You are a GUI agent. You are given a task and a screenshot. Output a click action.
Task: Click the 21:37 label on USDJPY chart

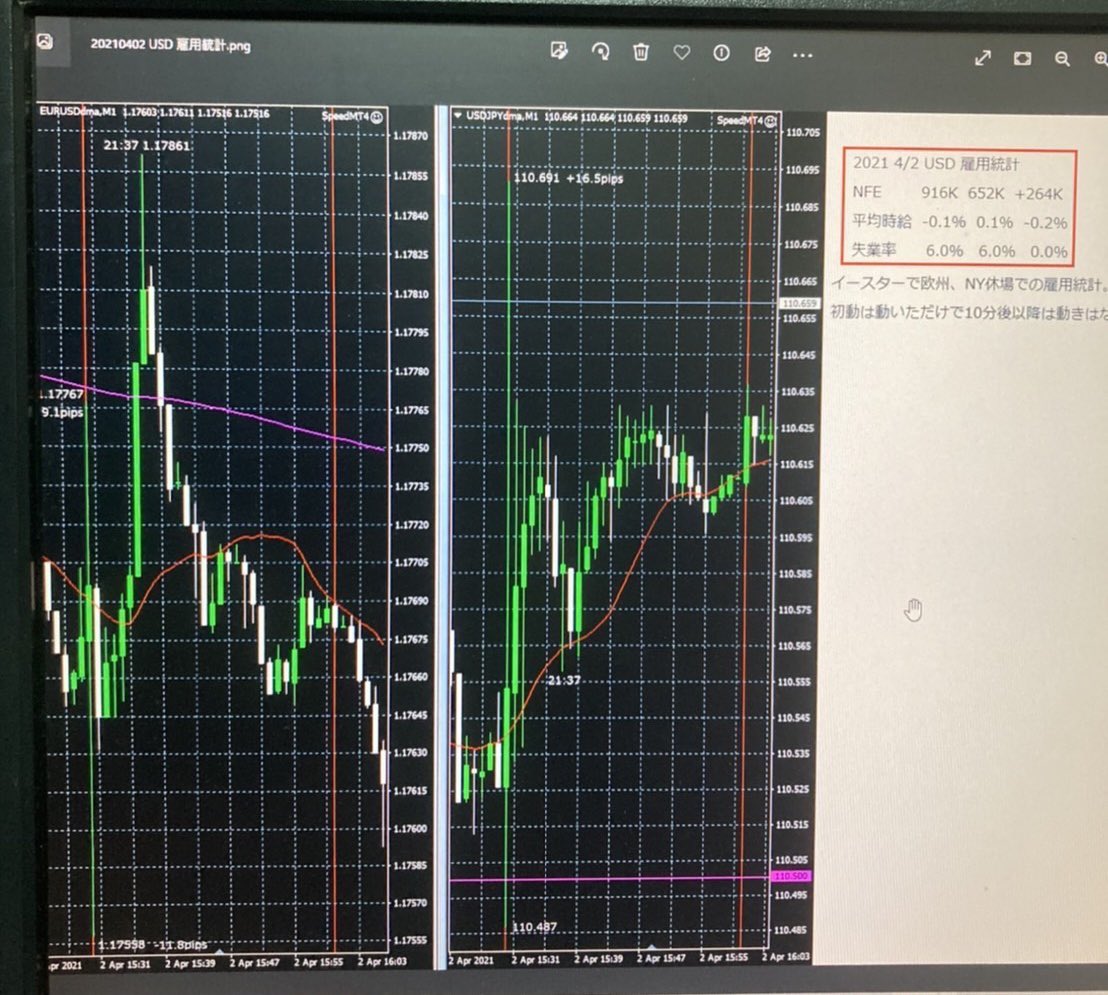coord(564,681)
